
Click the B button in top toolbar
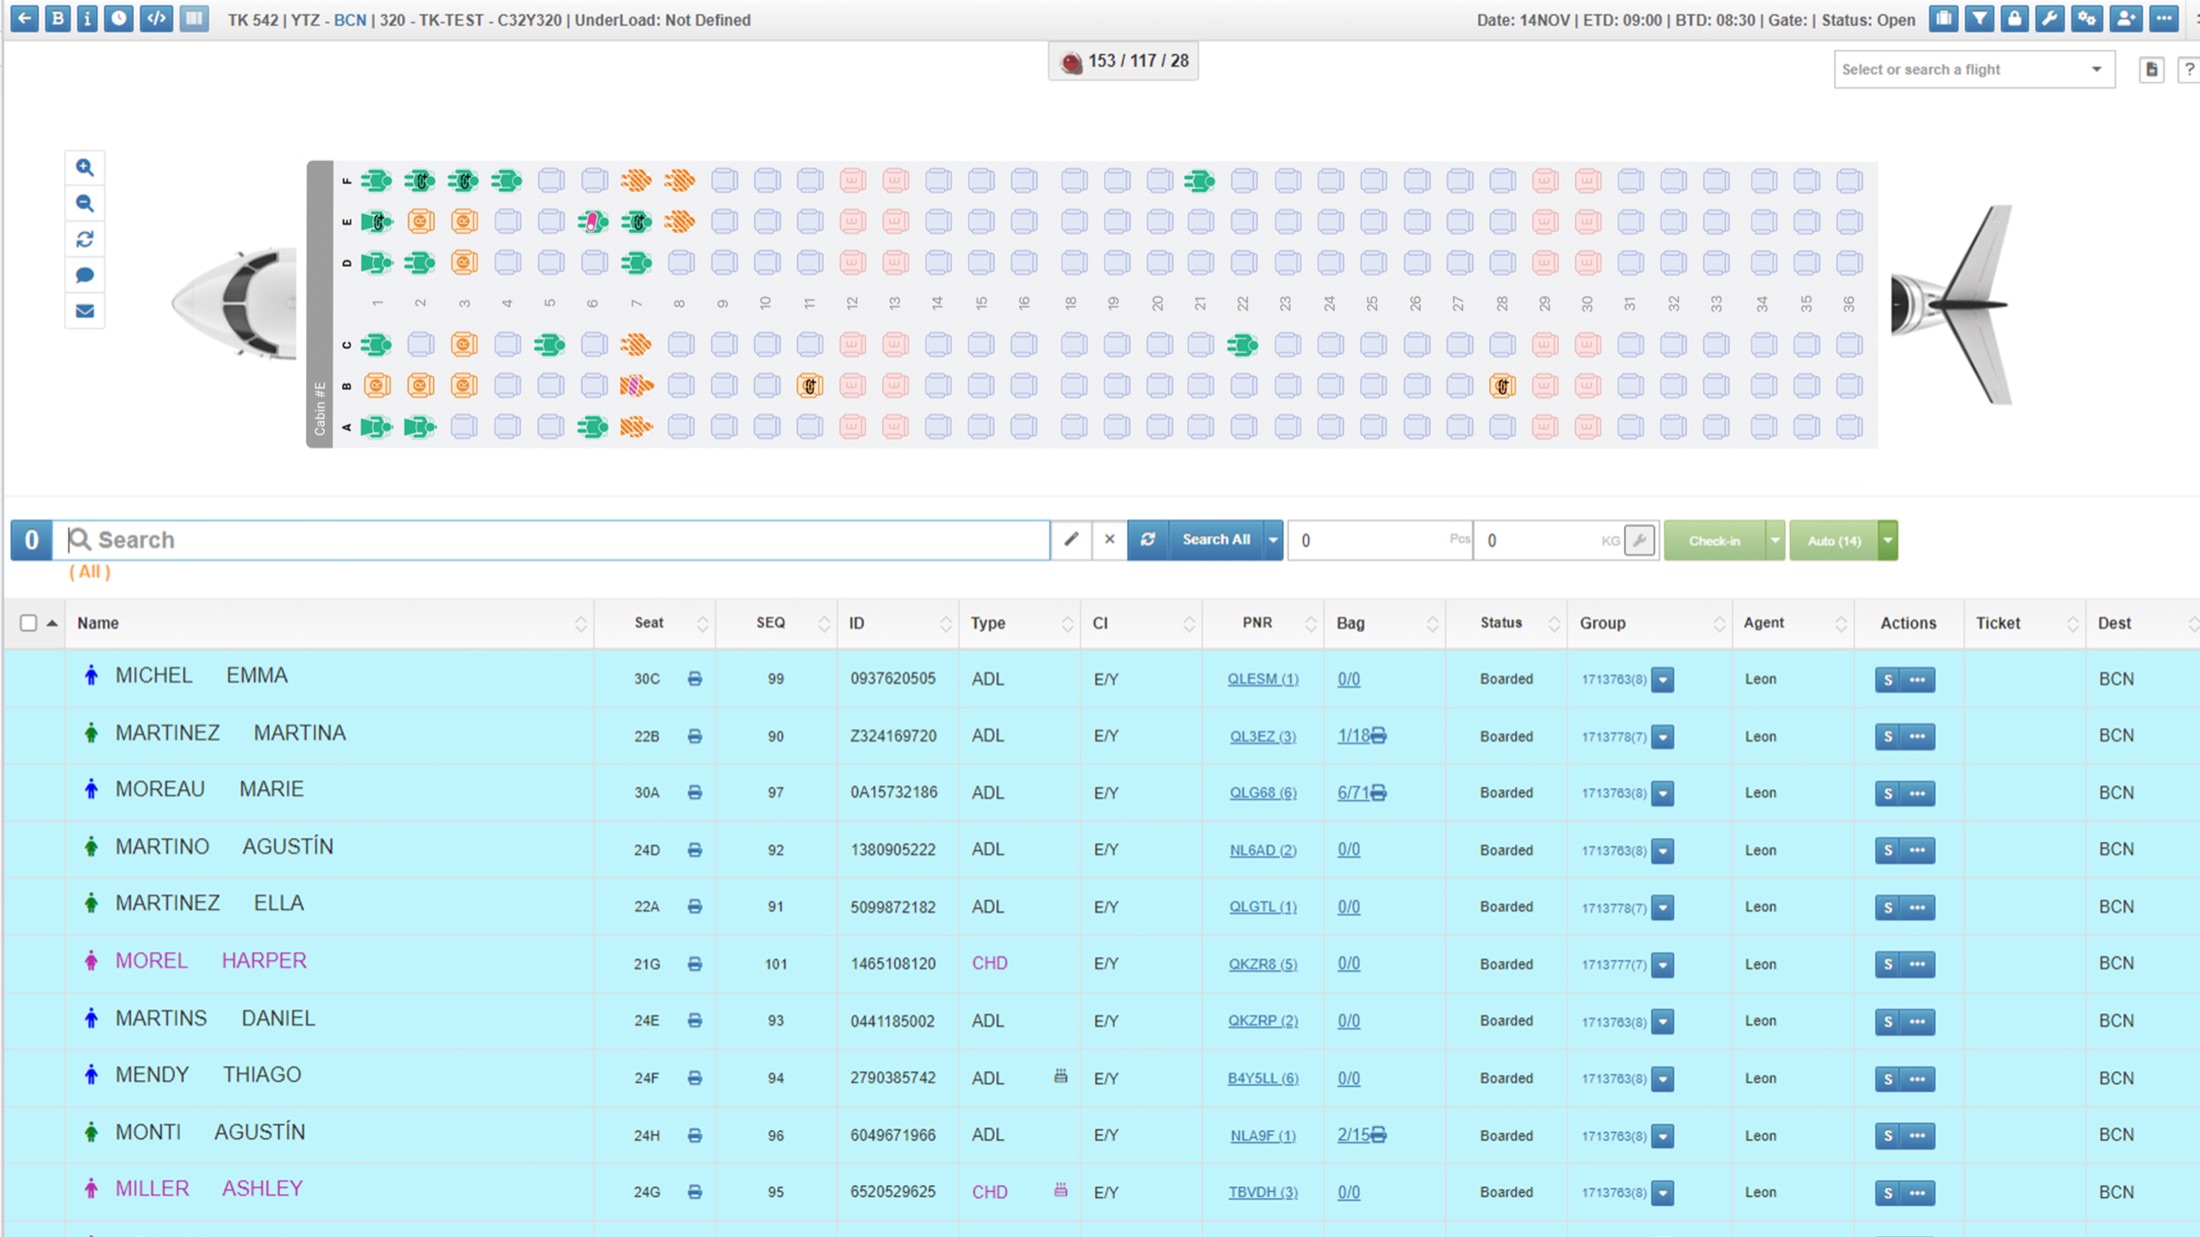click(58, 19)
